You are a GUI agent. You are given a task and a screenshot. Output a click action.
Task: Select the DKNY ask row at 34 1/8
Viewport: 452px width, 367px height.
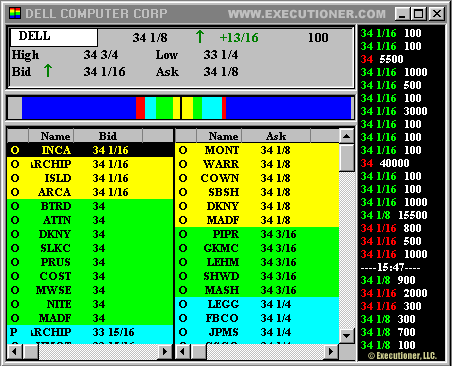click(257, 206)
